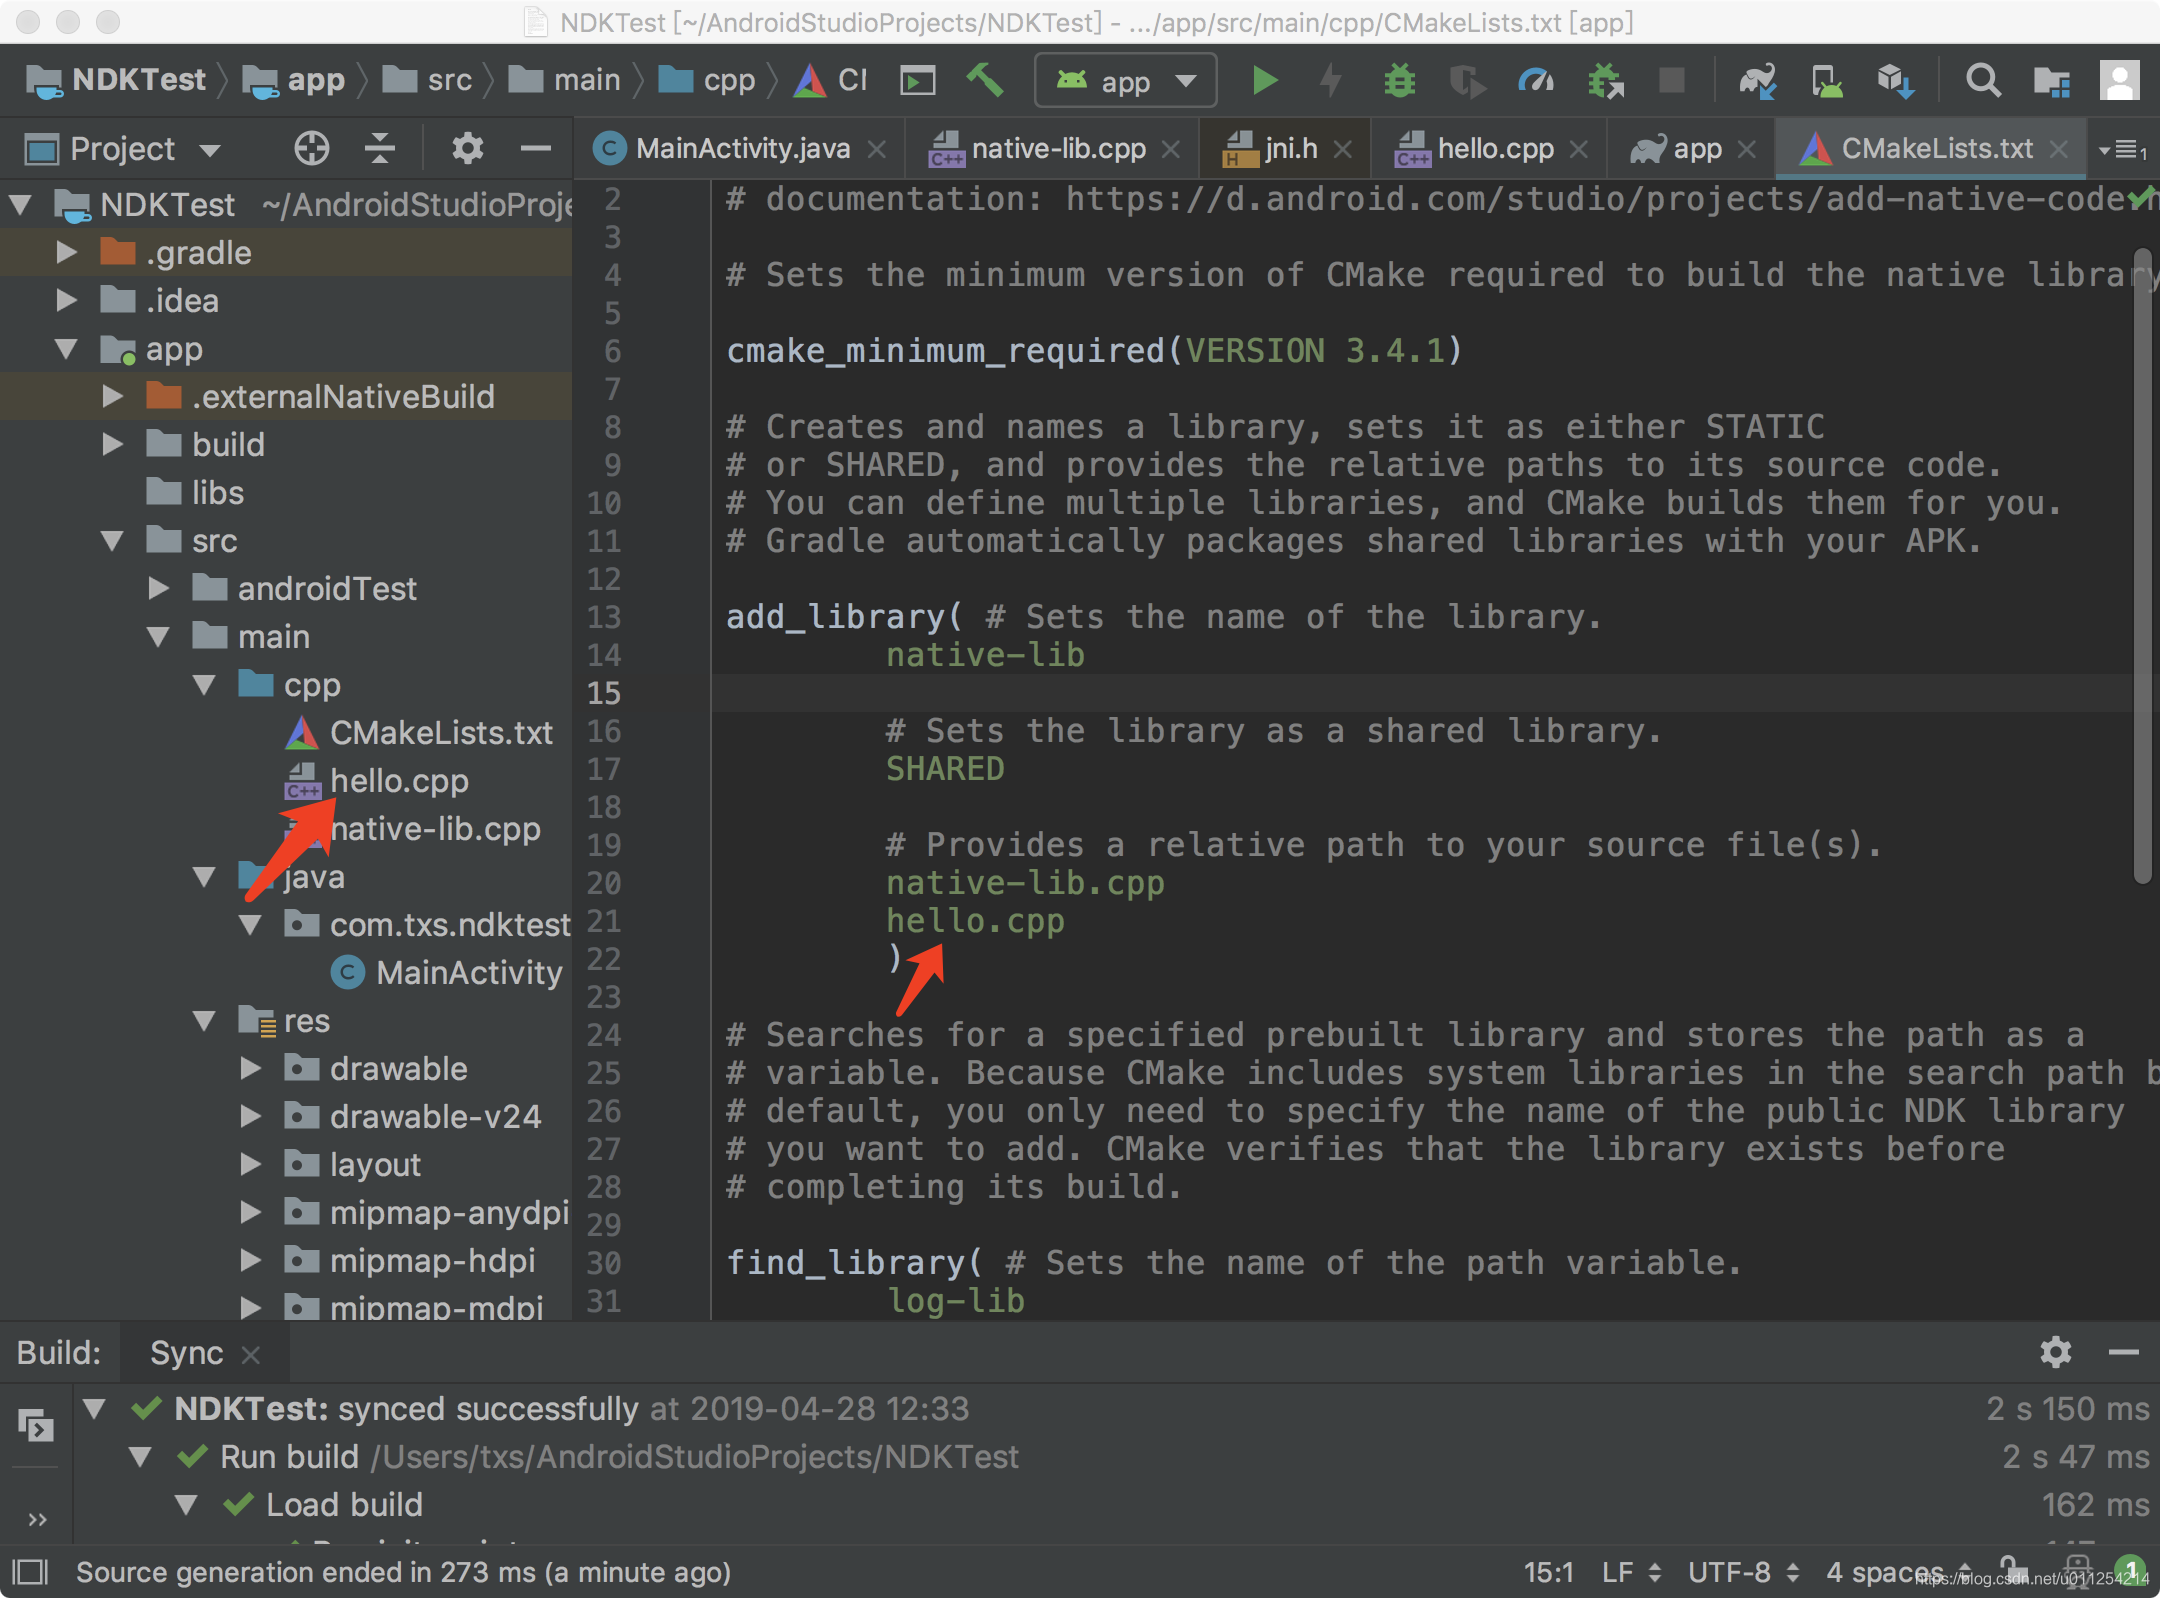Click the event log notification badge
2160x1598 pixels.
pos(2130,1568)
